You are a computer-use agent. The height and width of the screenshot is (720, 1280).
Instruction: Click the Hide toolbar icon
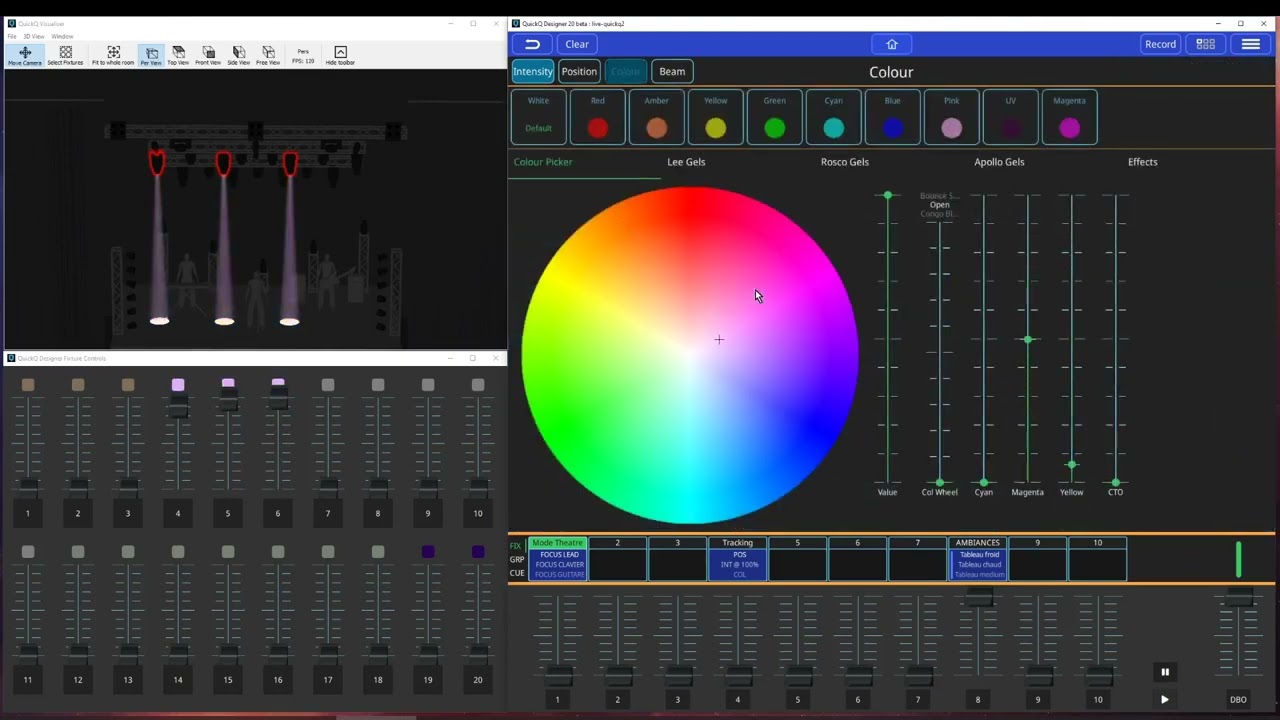[340, 56]
